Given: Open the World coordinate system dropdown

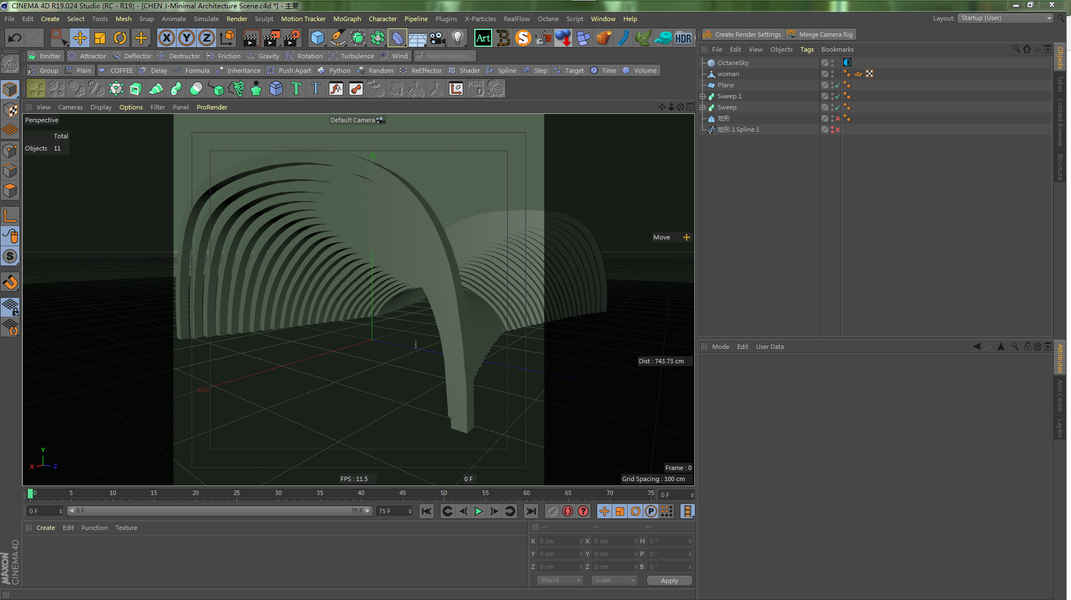Looking at the screenshot, I should pyautogui.click(x=559, y=580).
